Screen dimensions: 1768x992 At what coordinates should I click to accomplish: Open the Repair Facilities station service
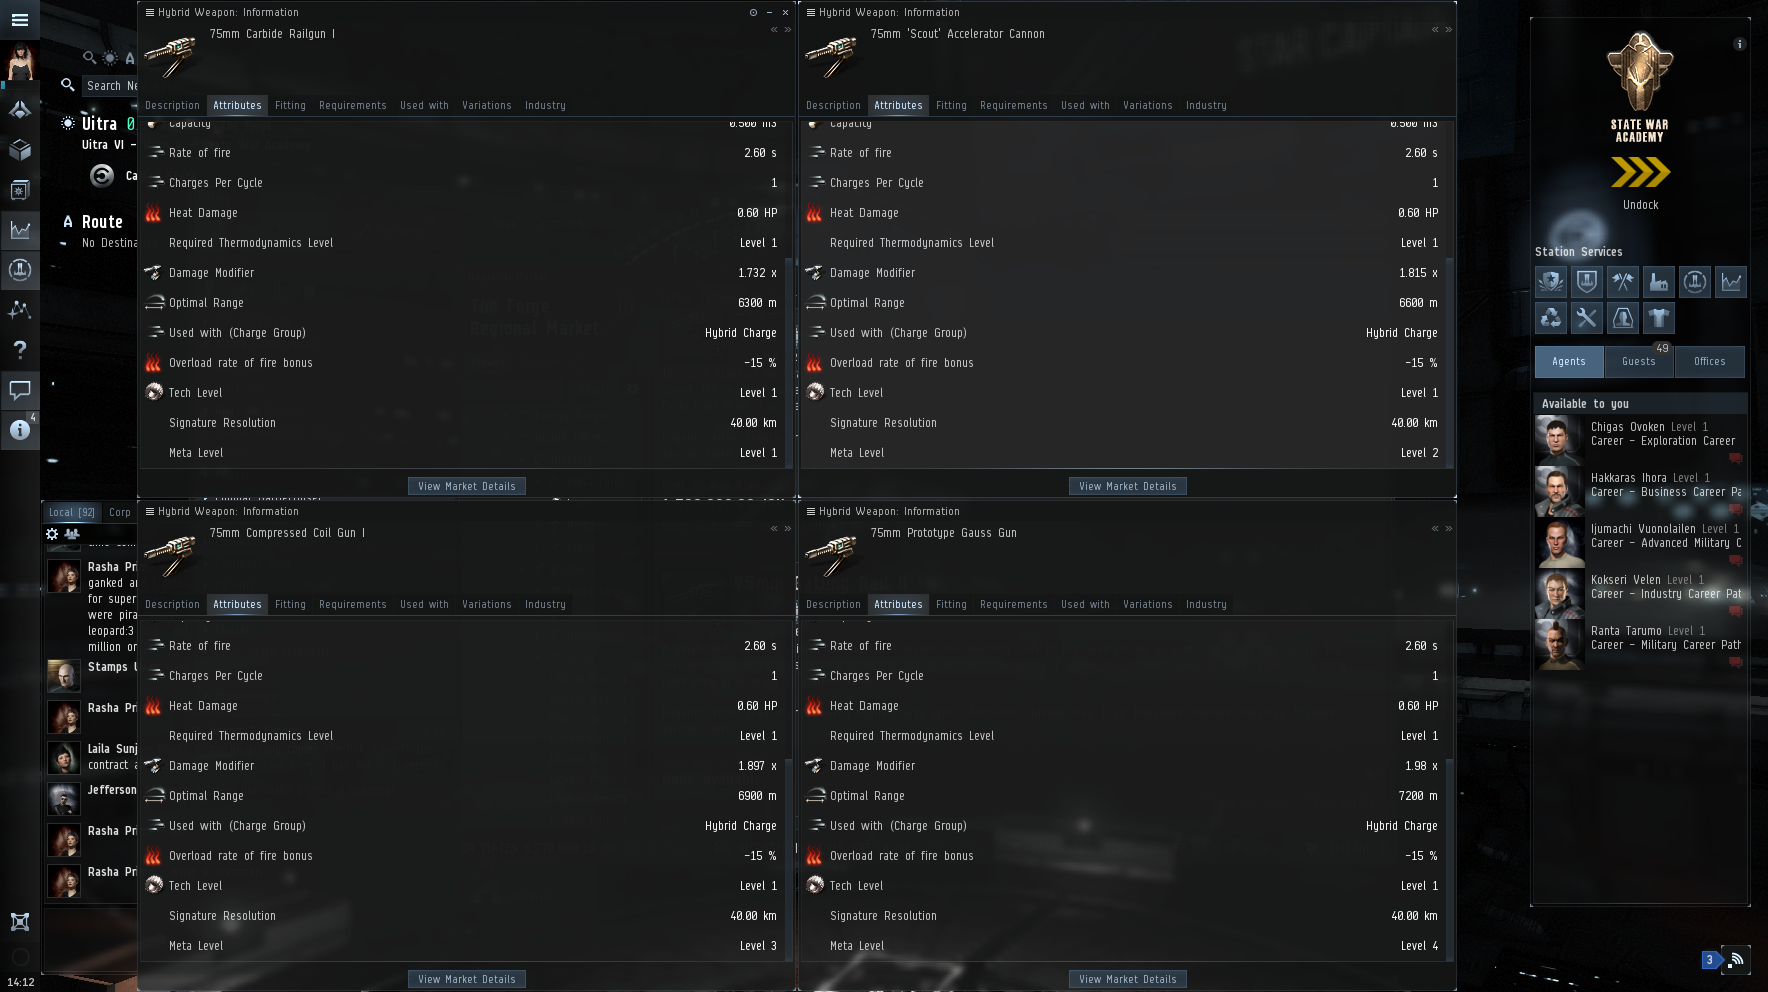(1586, 318)
